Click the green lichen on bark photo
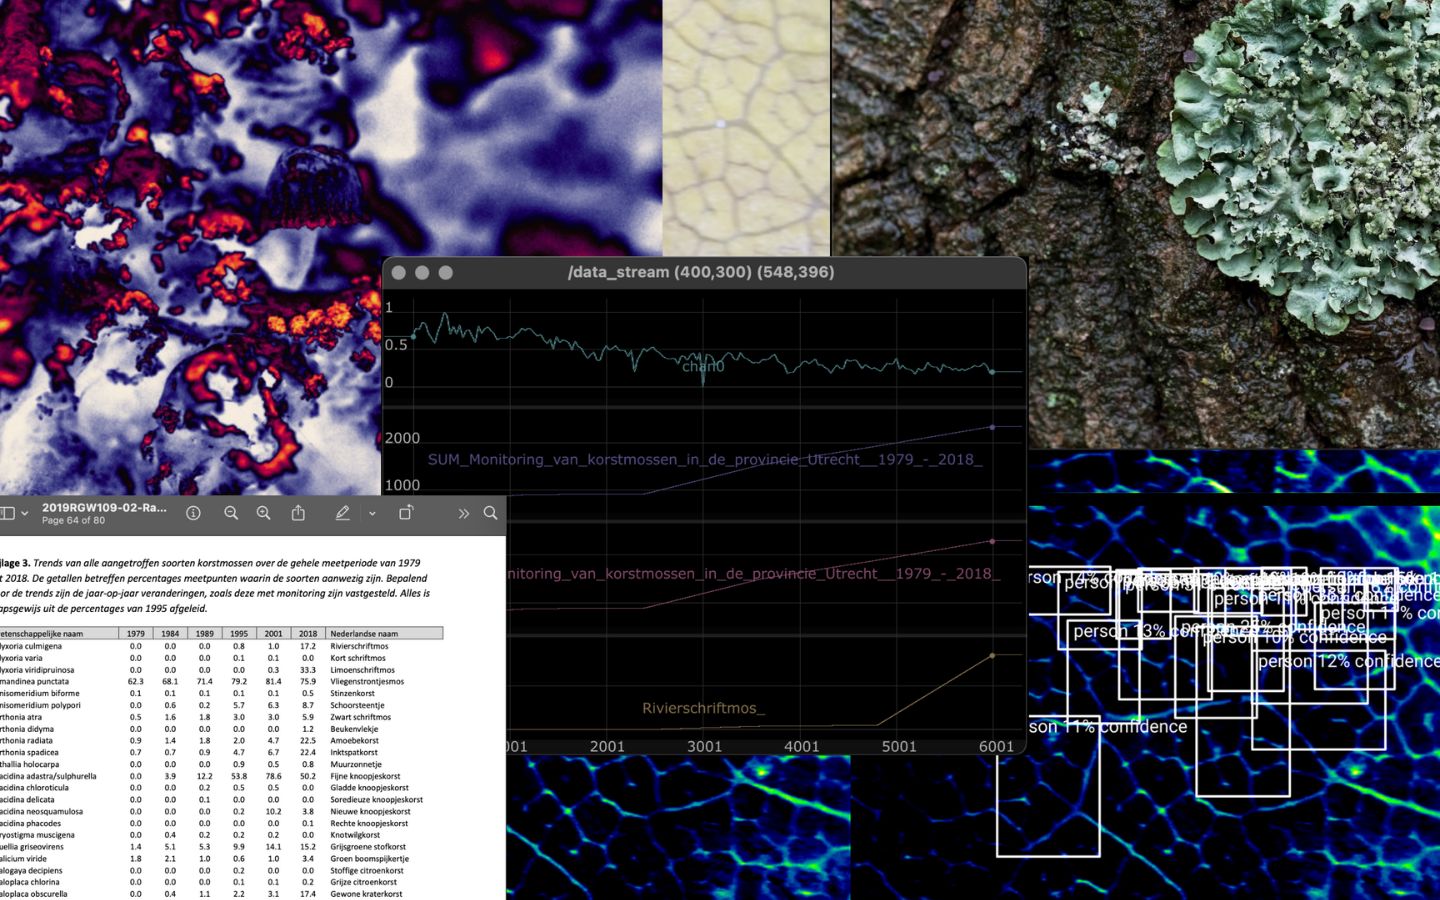Screen dimensions: 1440x900 coord(1136,224)
